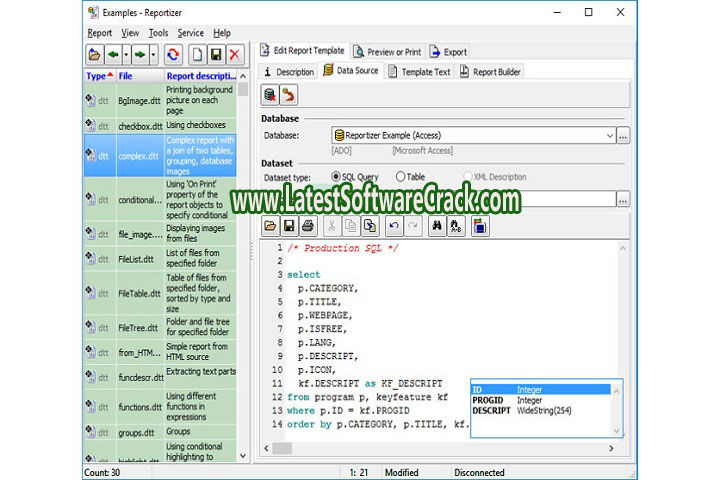Click the orange arrow icon next to the connect database icon

pyautogui.click(x=288, y=95)
